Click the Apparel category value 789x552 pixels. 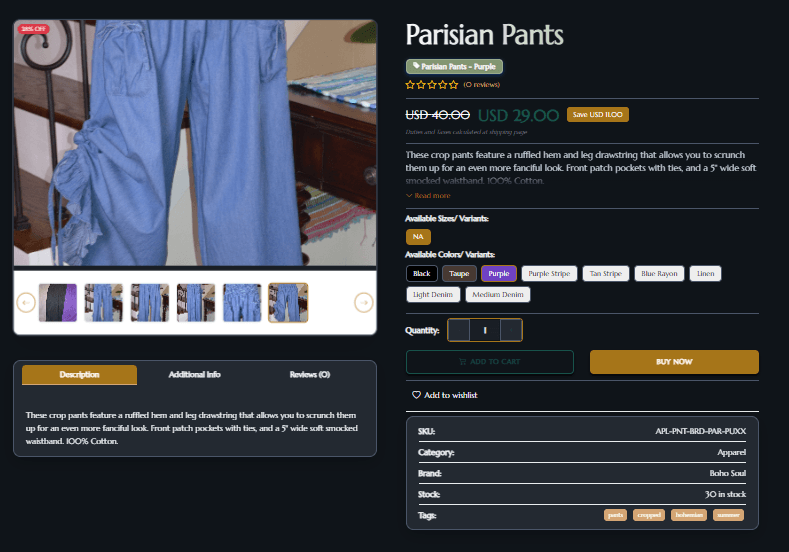tap(732, 452)
